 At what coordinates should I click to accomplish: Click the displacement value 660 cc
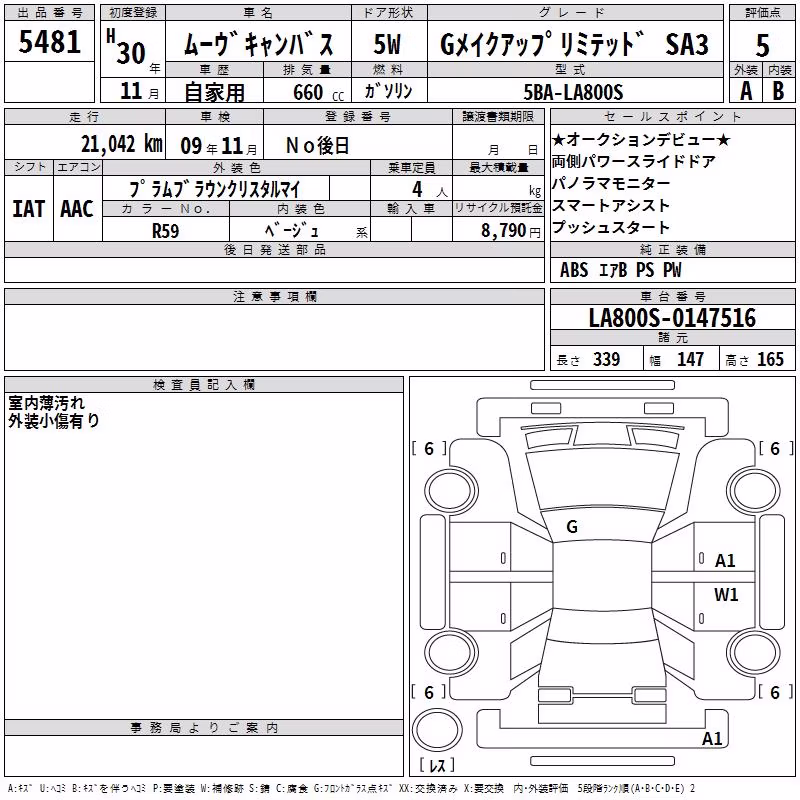319,92
